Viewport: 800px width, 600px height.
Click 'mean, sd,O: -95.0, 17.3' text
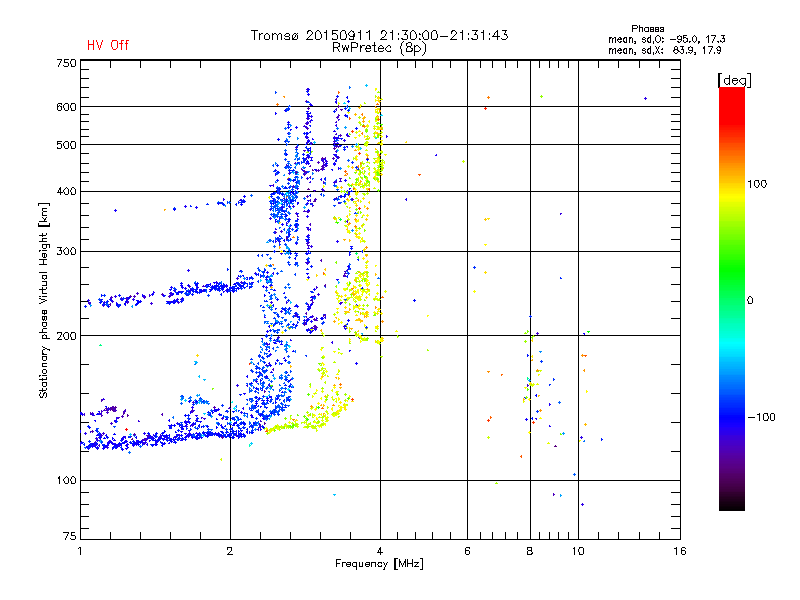coord(666,39)
